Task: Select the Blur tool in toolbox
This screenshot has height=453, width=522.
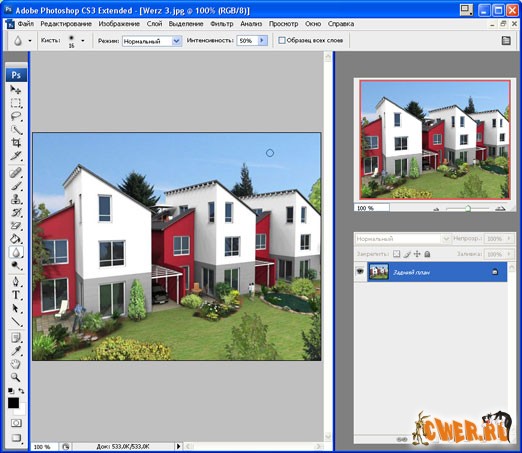Action: 15,252
